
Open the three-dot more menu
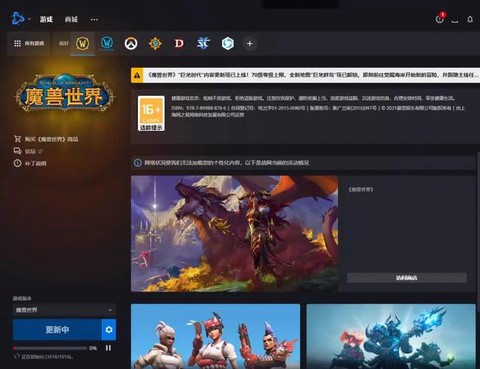point(94,19)
